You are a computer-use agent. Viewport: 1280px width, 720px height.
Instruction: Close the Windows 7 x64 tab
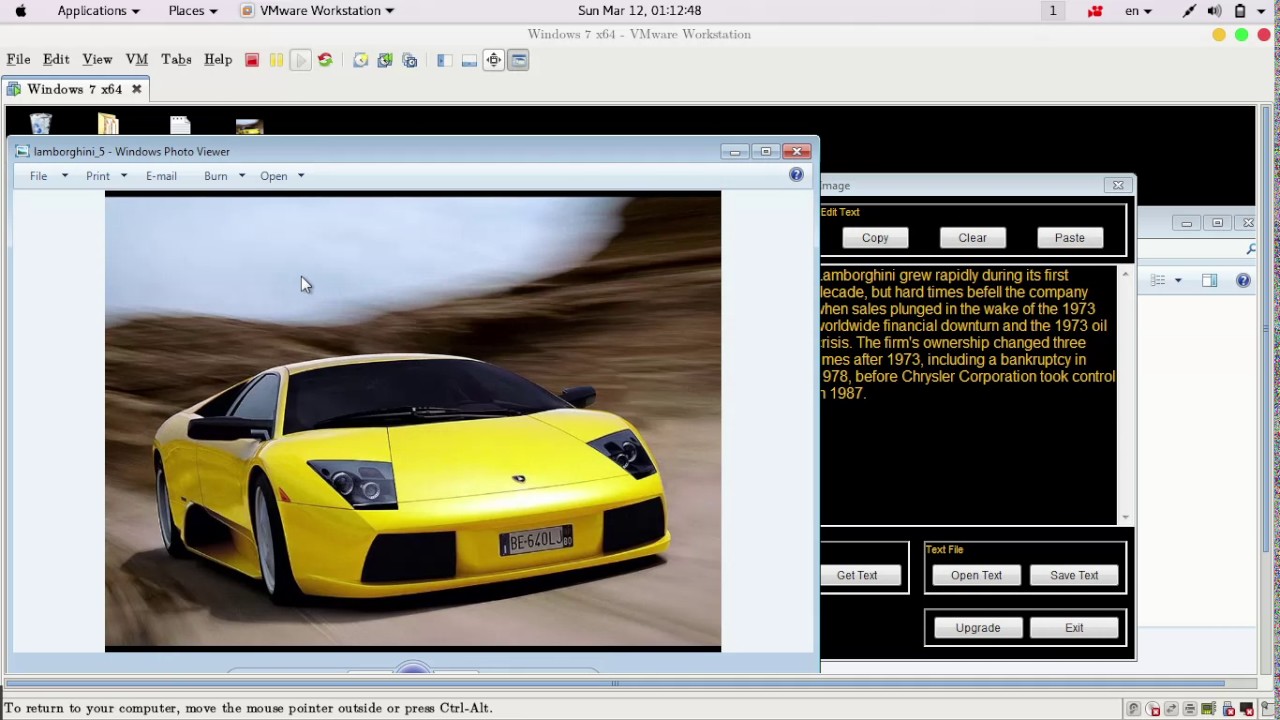coord(137,89)
